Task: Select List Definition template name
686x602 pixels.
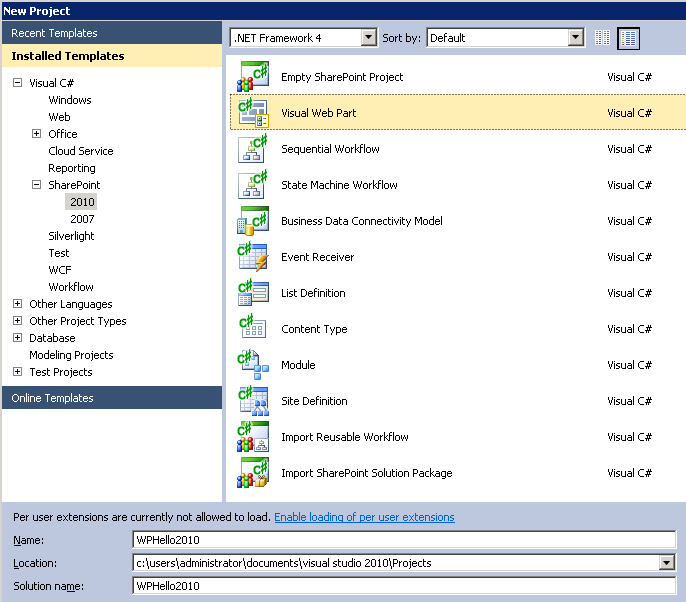Action: tap(313, 293)
